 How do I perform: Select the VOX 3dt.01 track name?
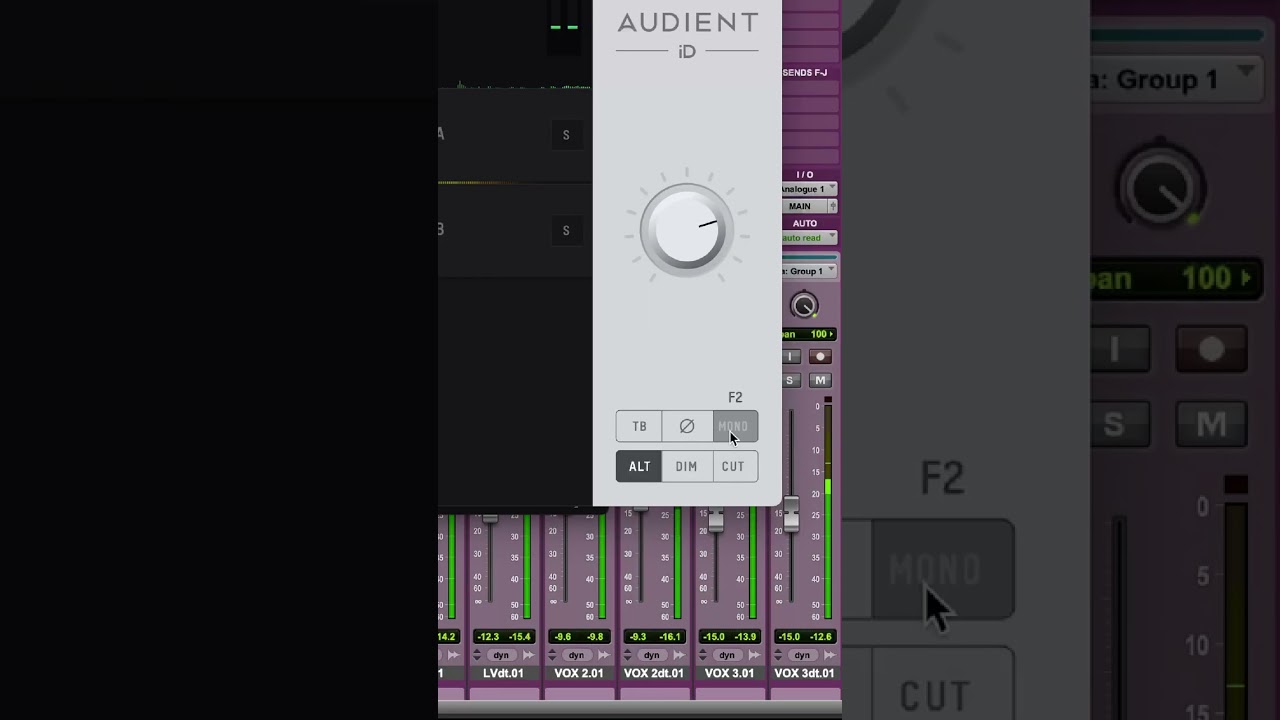coord(804,673)
